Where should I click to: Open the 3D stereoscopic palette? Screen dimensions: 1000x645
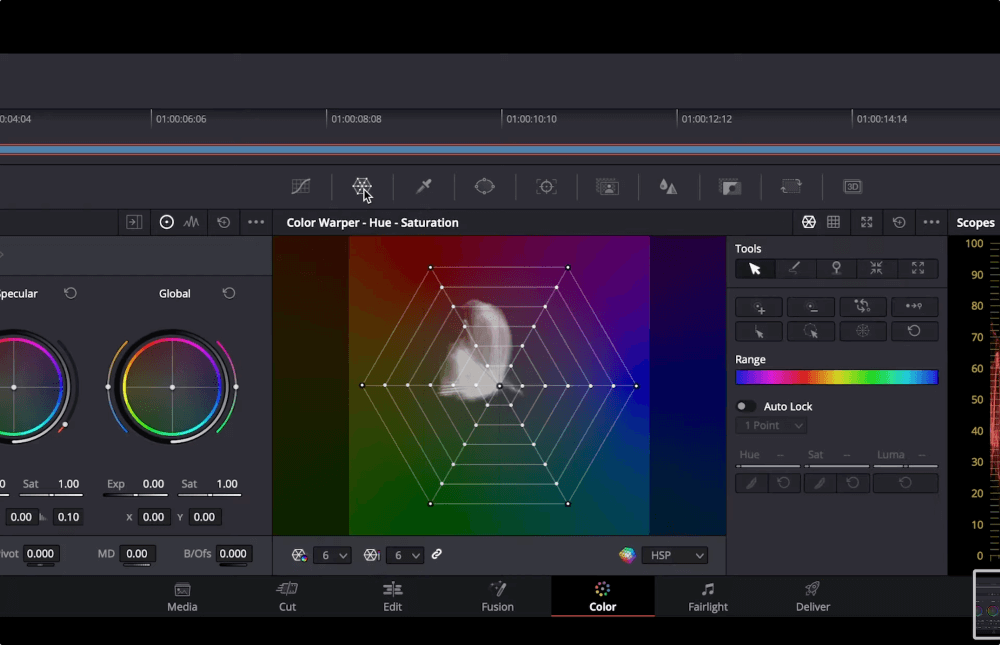pyautogui.click(x=853, y=186)
